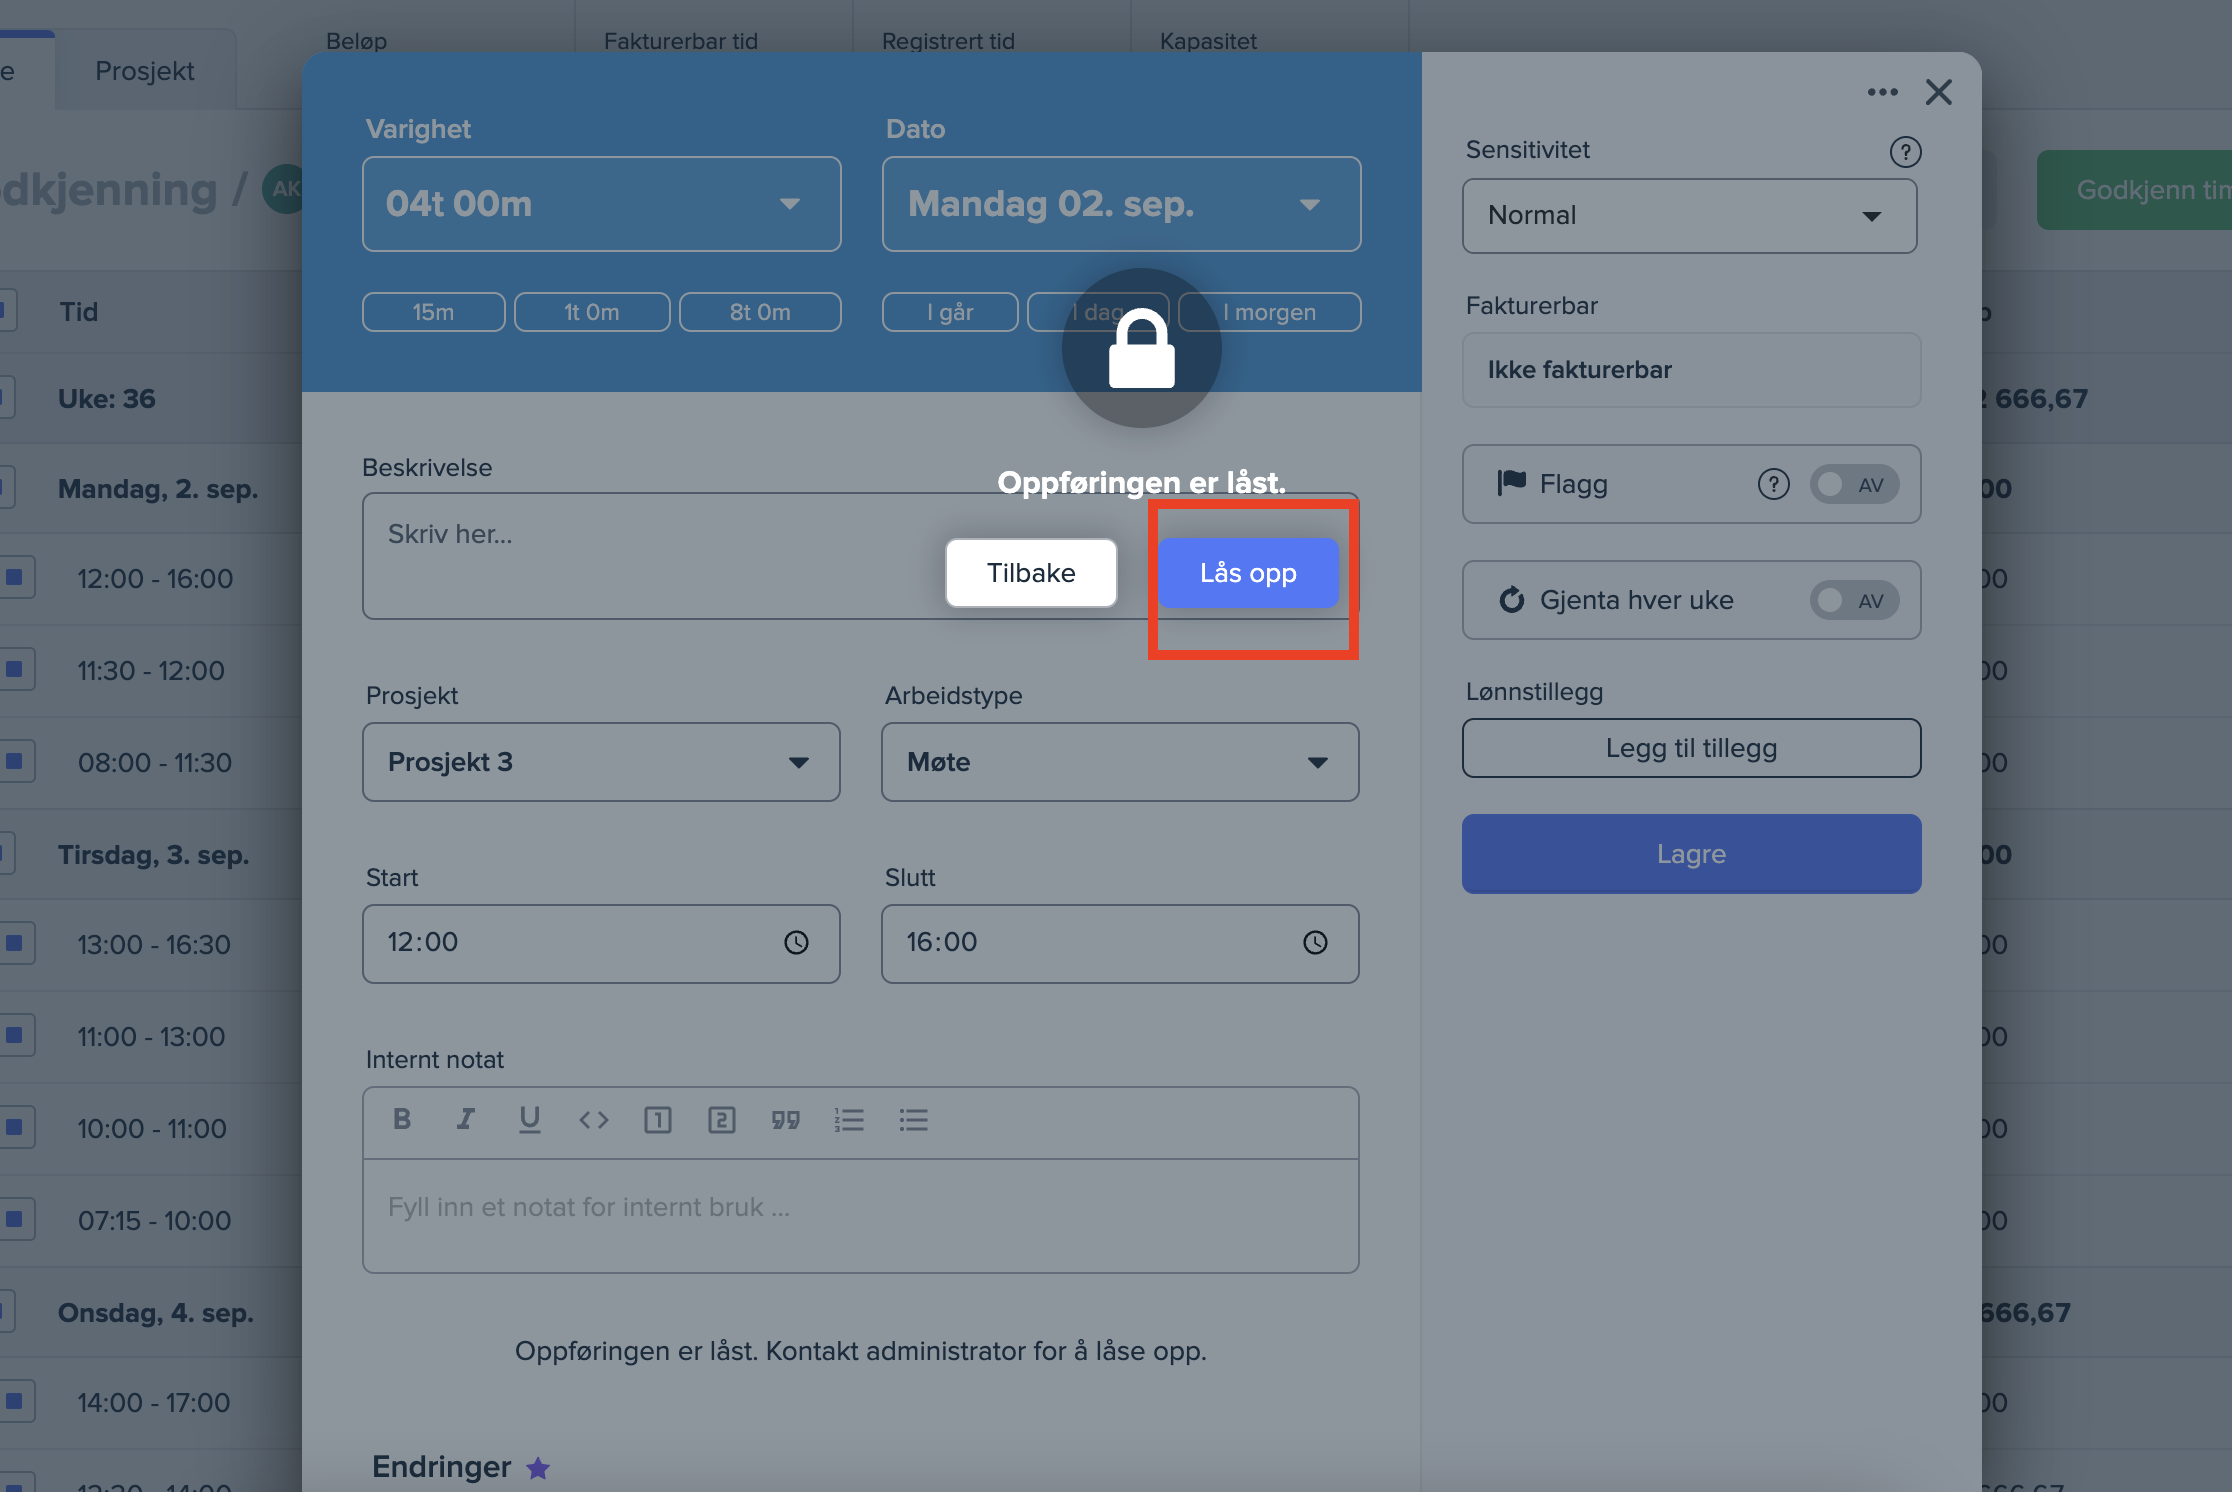Click the bold formatting icon
Viewport: 2232px width, 1492px height.
[x=402, y=1119]
